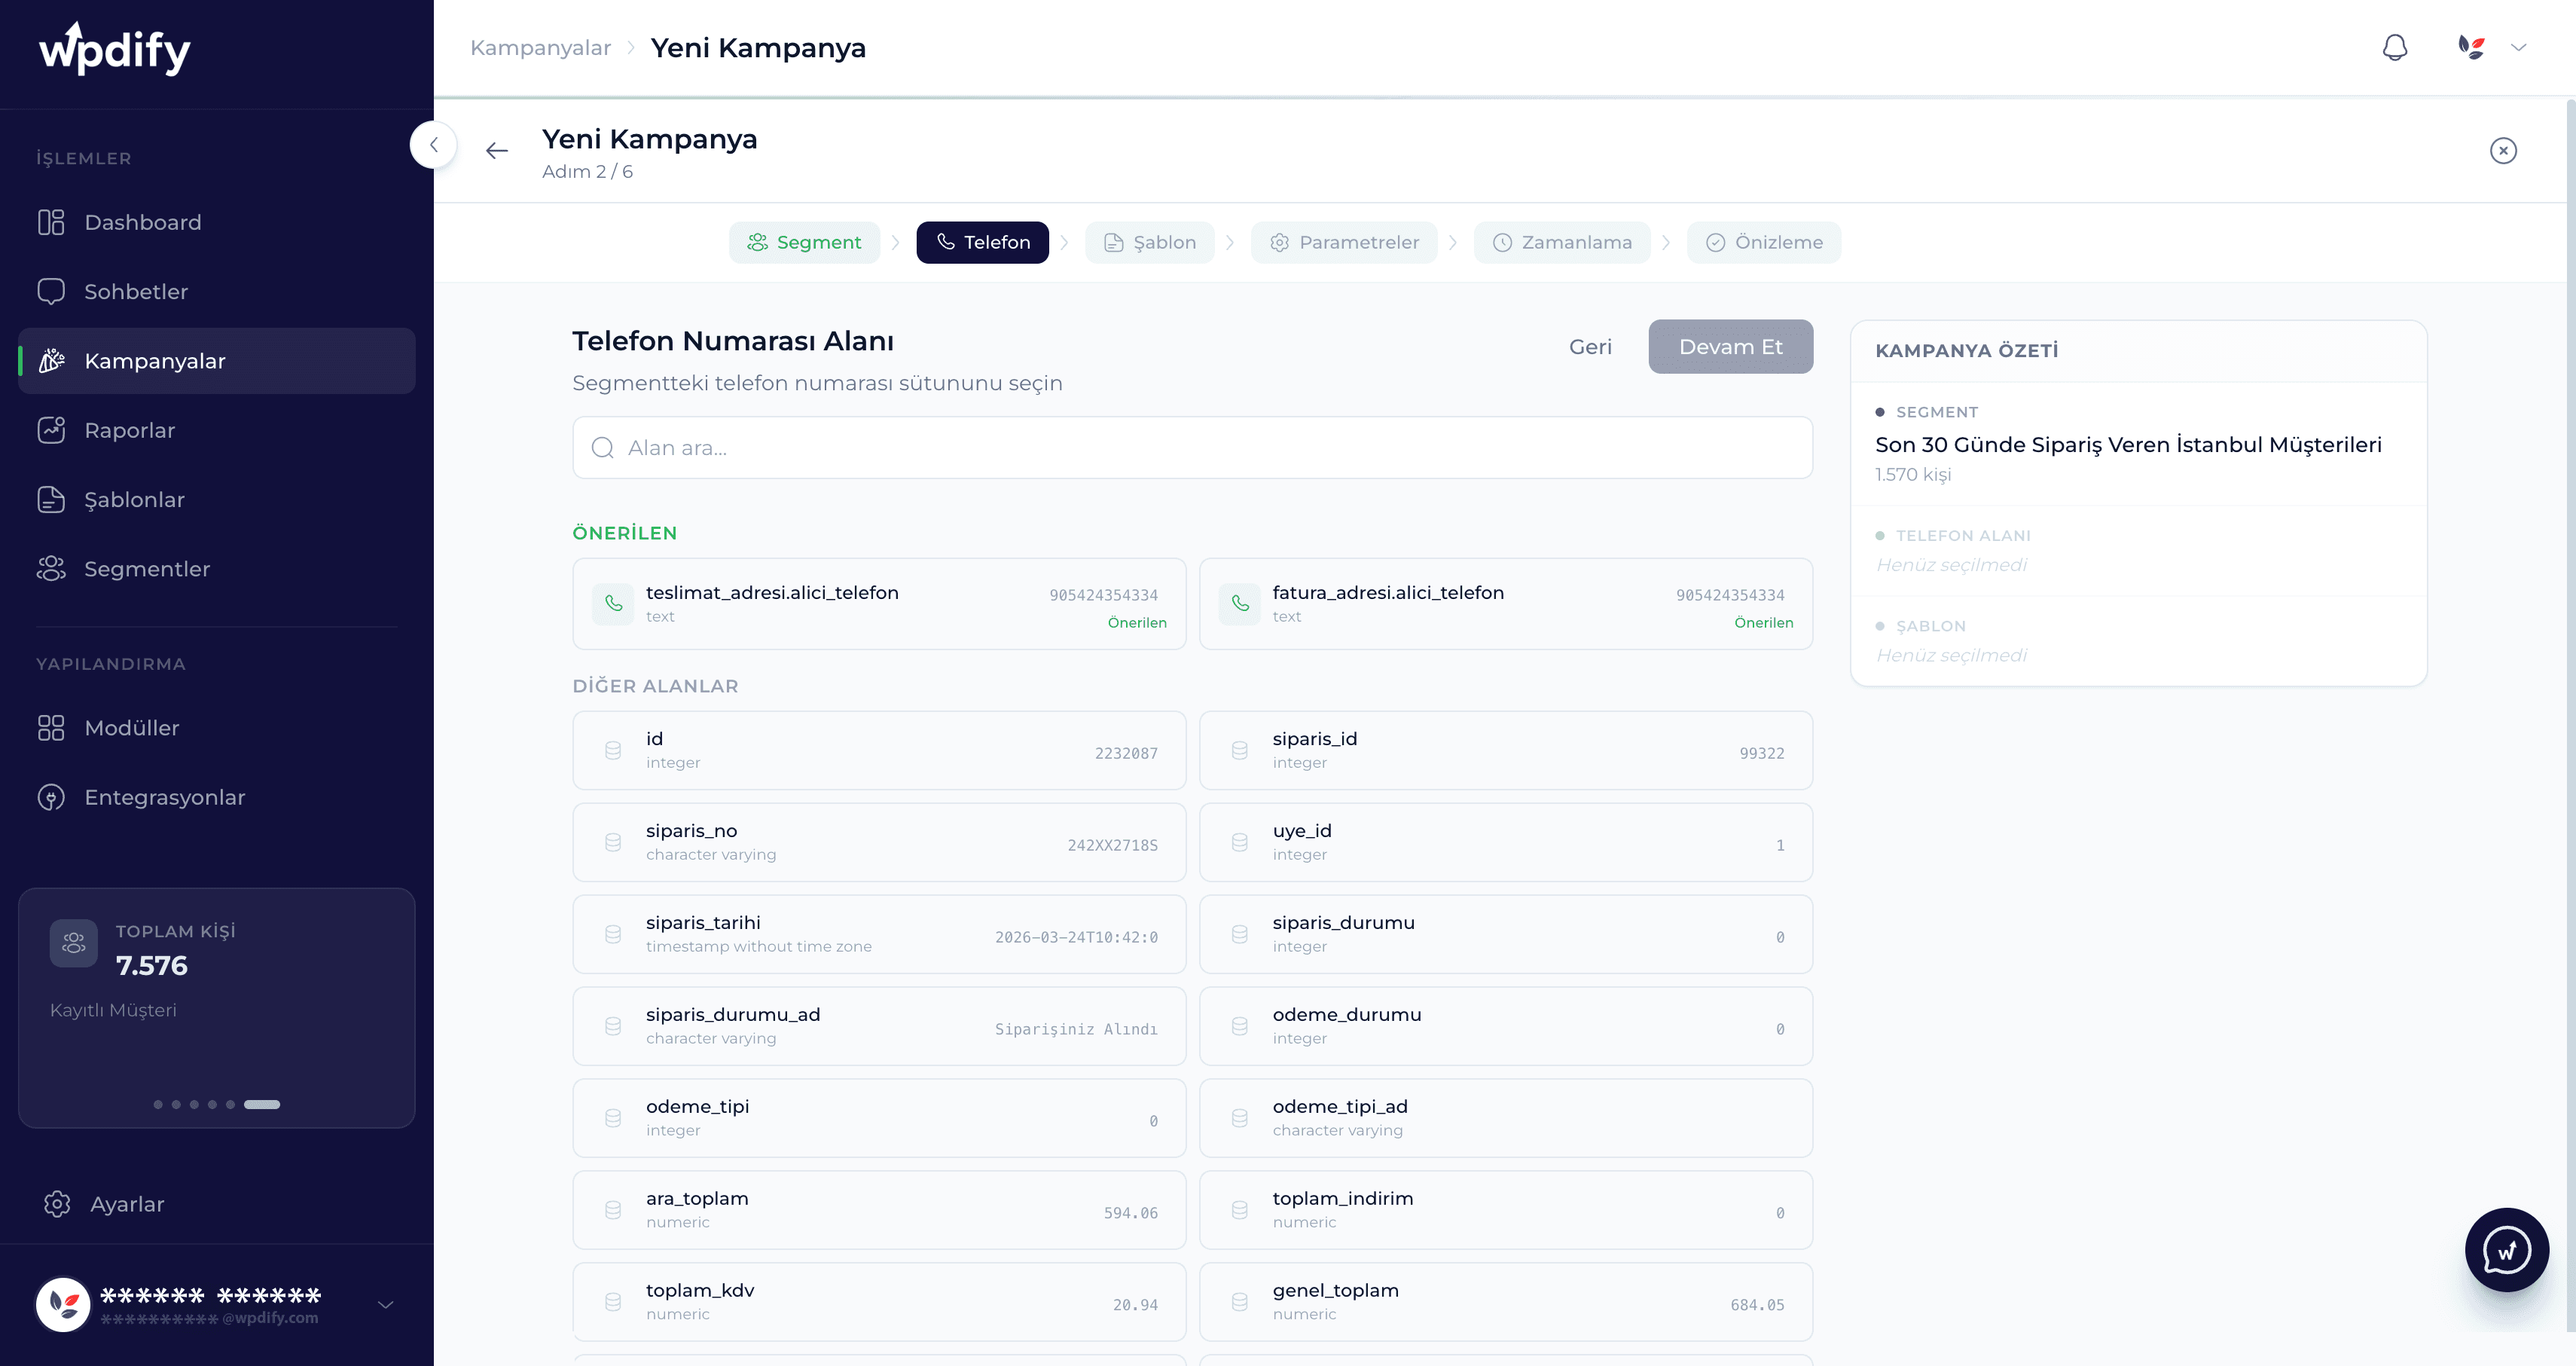The height and width of the screenshot is (1366, 2576).
Task: Click the page vertical scrollbar
Action: coord(2570,715)
